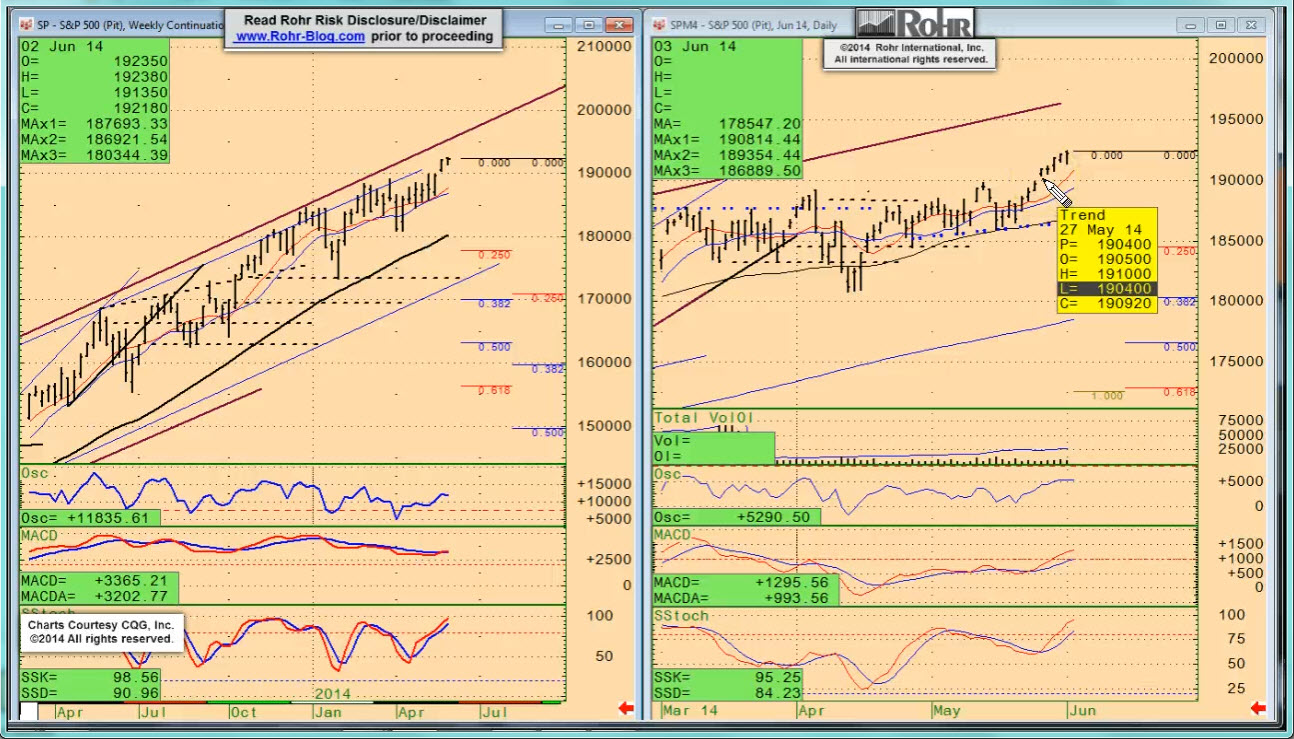Image resolution: width=1294 pixels, height=739 pixels.
Task: Click red arrow at daily chart's bottom right
Action: pyautogui.click(x=1258, y=709)
